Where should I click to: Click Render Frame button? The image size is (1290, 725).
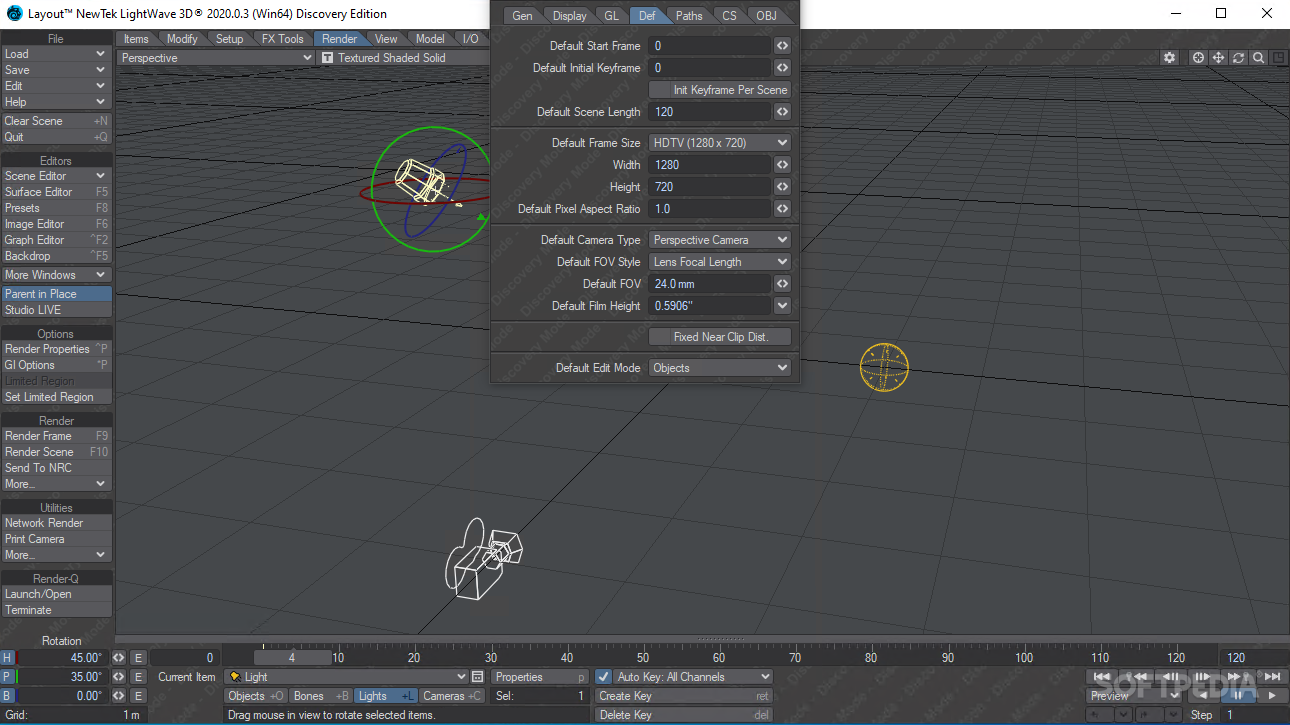[x=56, y=436]
